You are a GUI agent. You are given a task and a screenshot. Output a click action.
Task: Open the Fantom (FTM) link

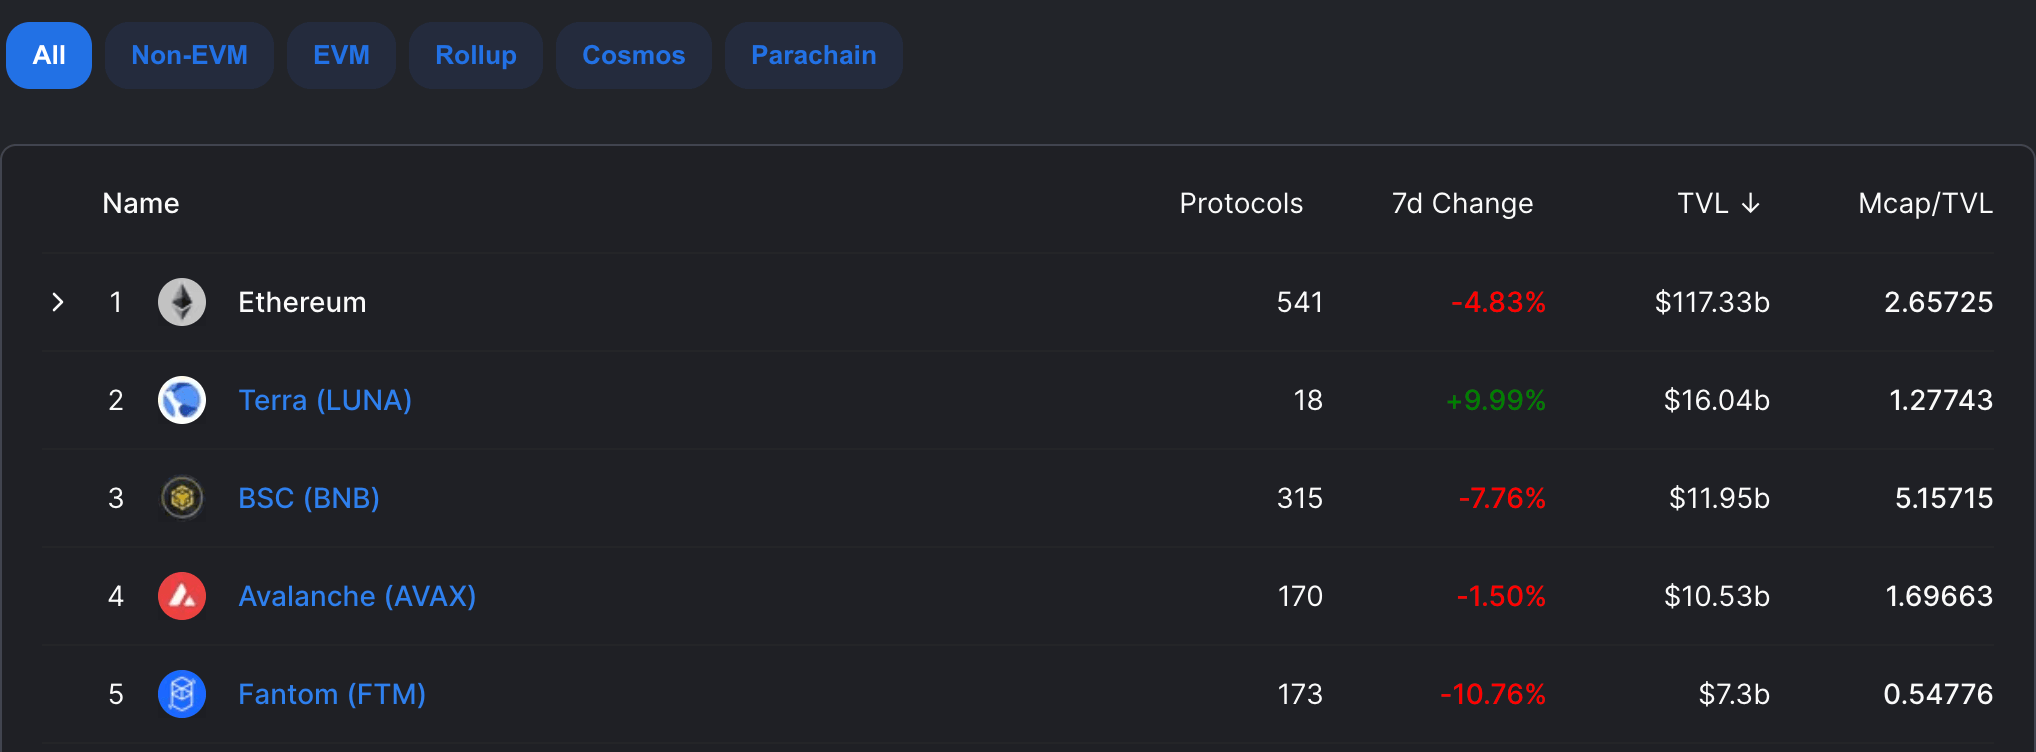point(332,694)
